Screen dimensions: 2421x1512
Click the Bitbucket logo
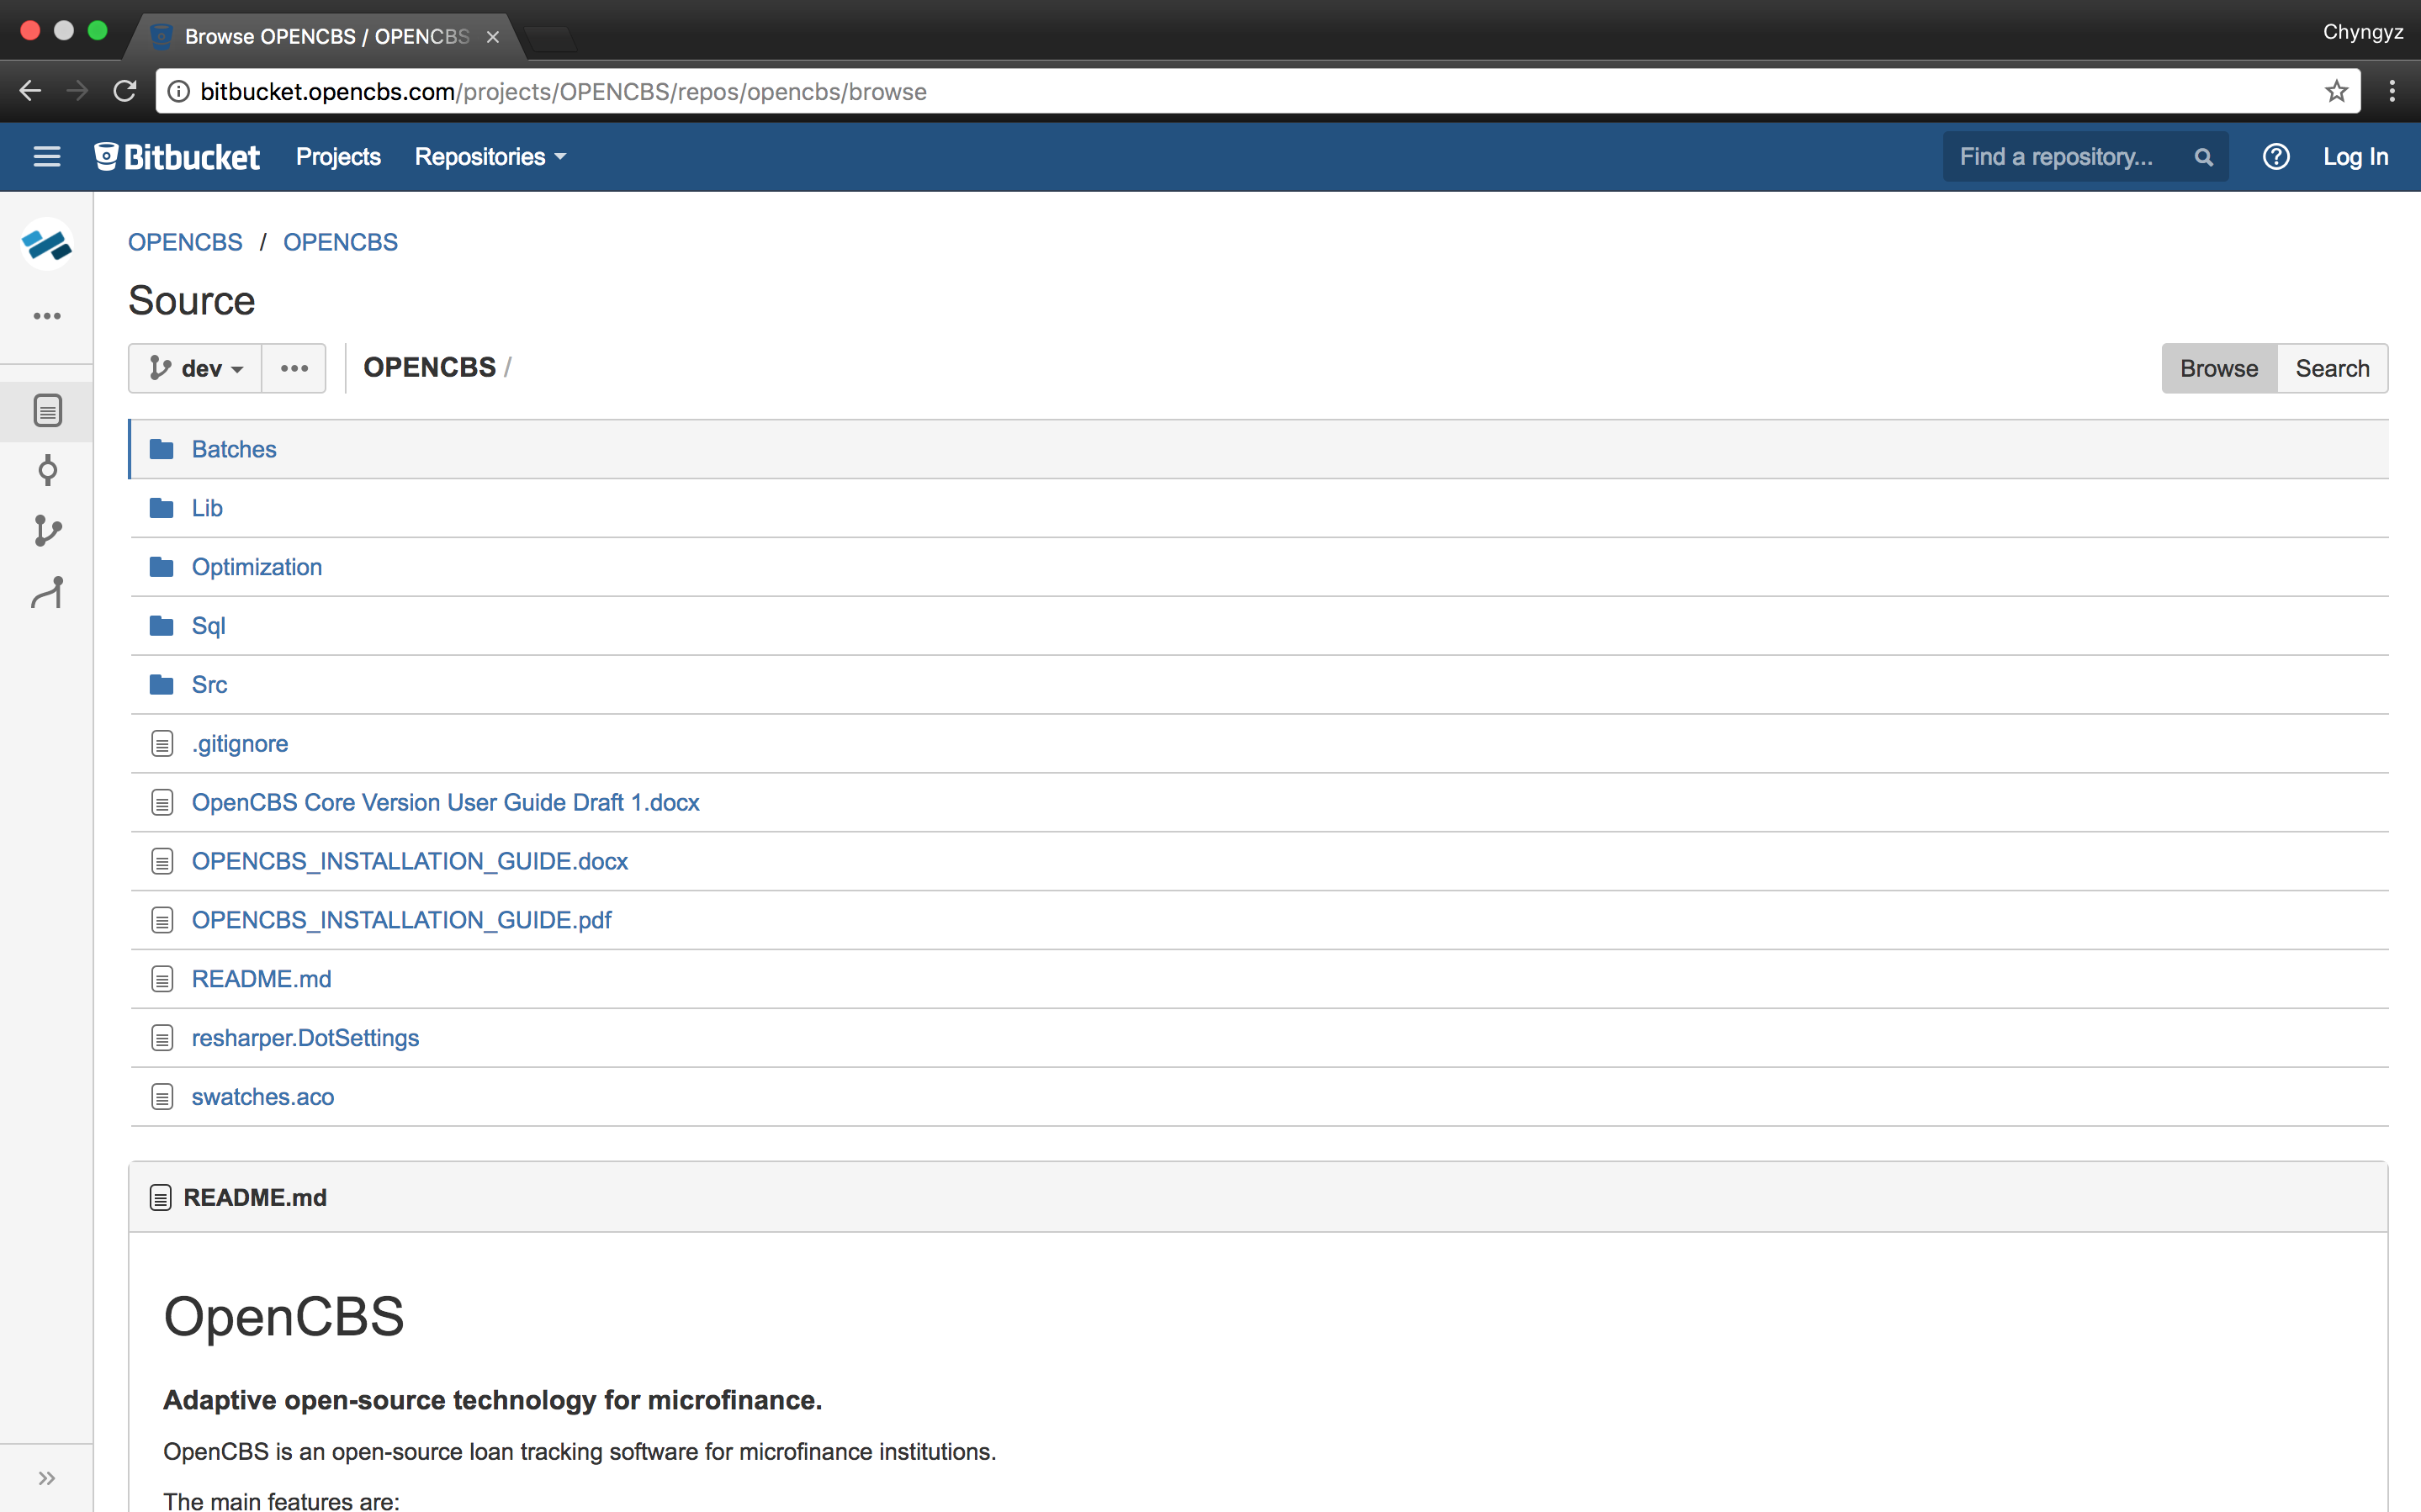(x=177, y=157)
